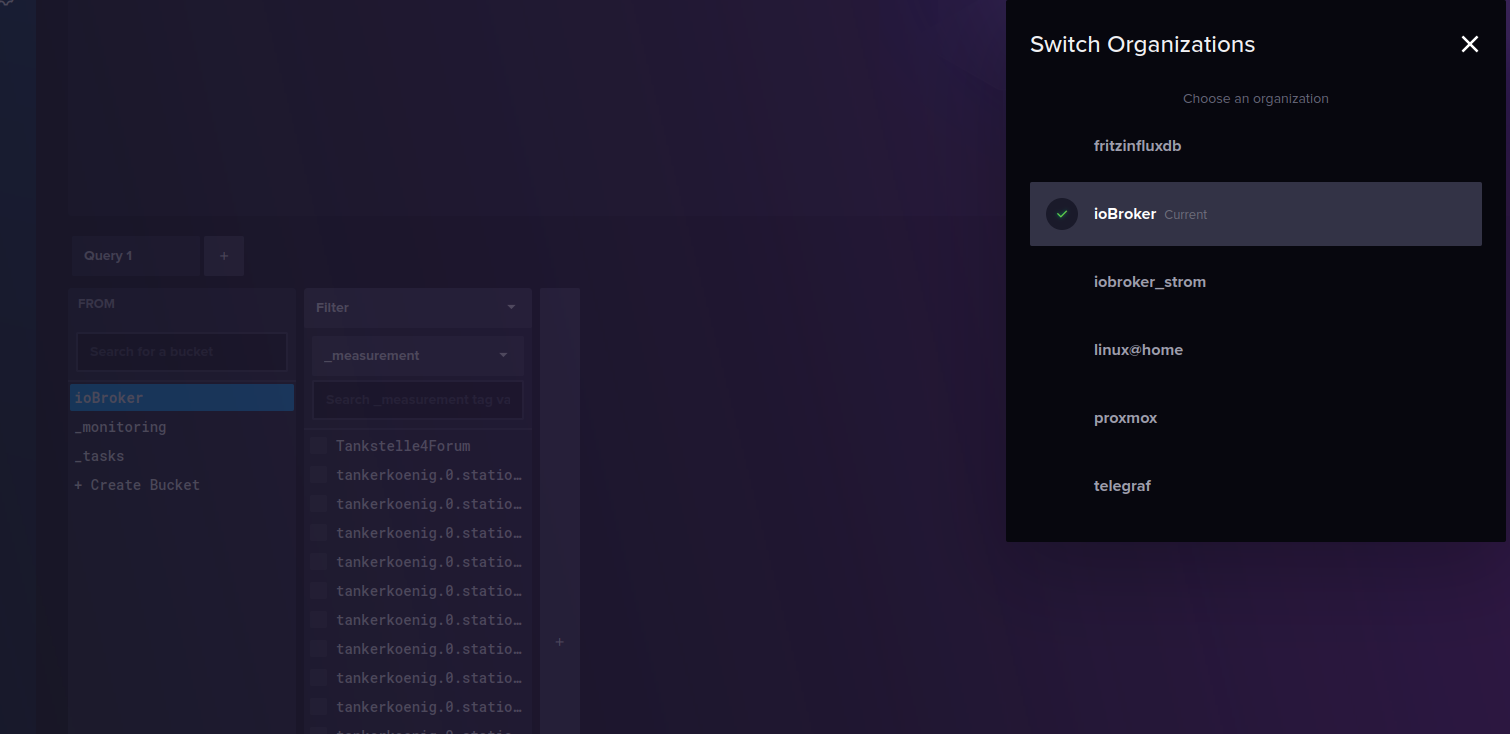Switch to the proxmox organization
Image resolution: width=1510 pixels, height=734 pixels.
coord(1255,418)
